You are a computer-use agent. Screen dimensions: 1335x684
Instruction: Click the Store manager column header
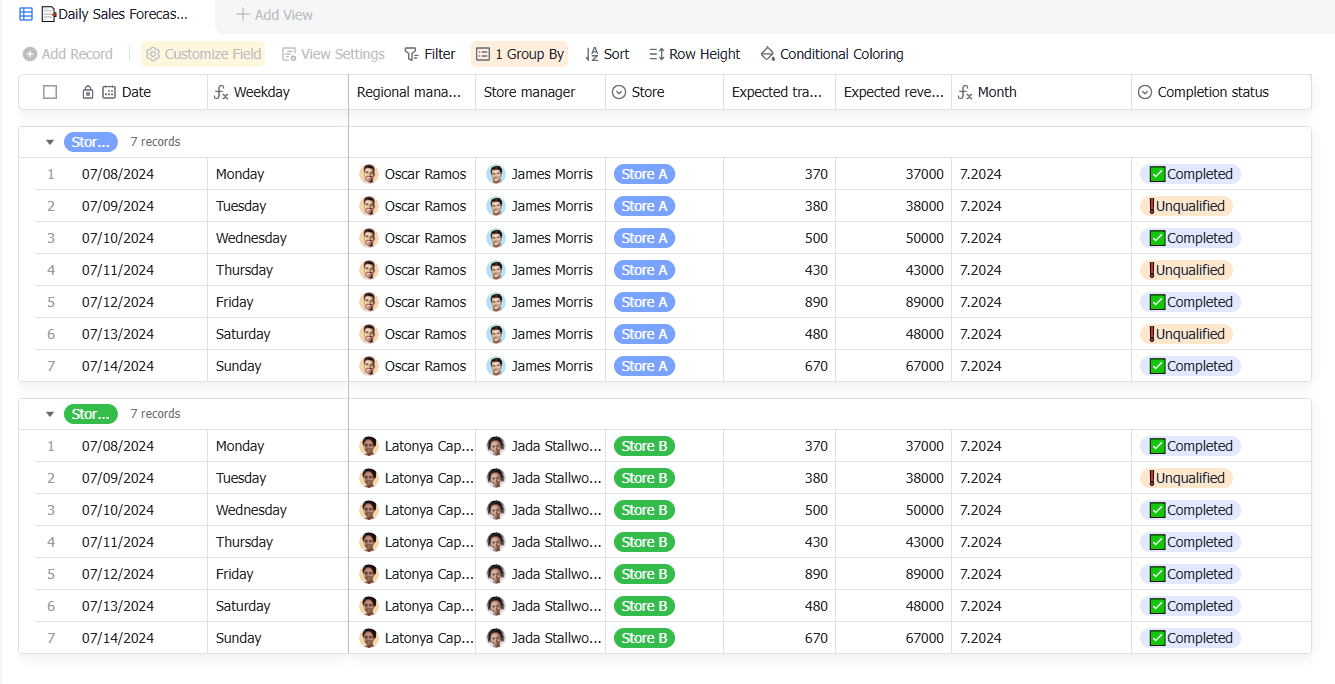[x=540, y=92]
